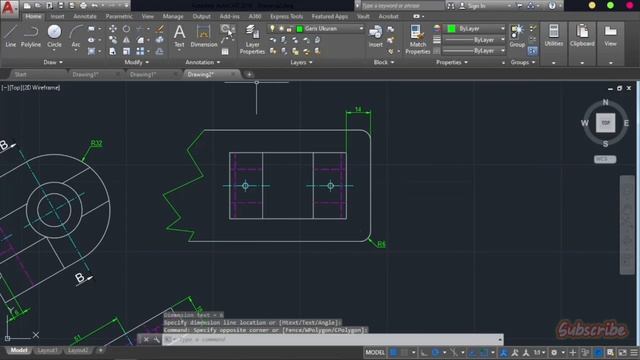Toggle polar tracking in status bar
Screen dimensions: 640x360
click(435, 352)
